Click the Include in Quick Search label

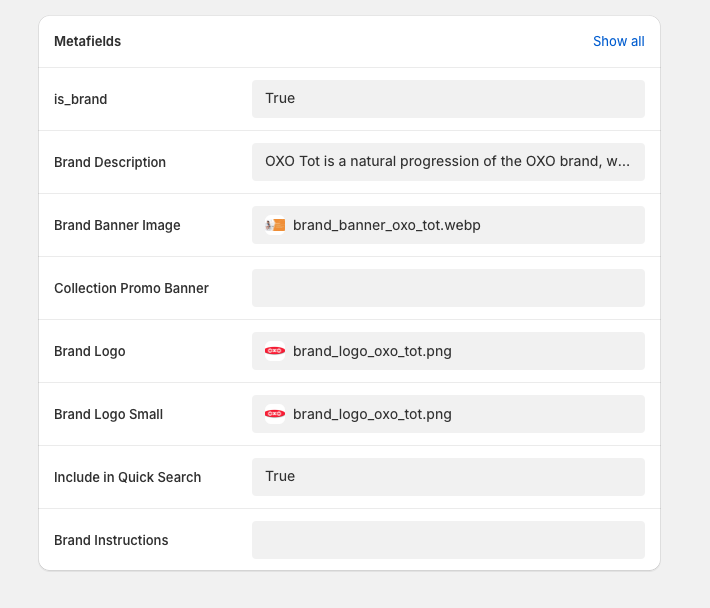pyautogui.click(x=128, y=477)
